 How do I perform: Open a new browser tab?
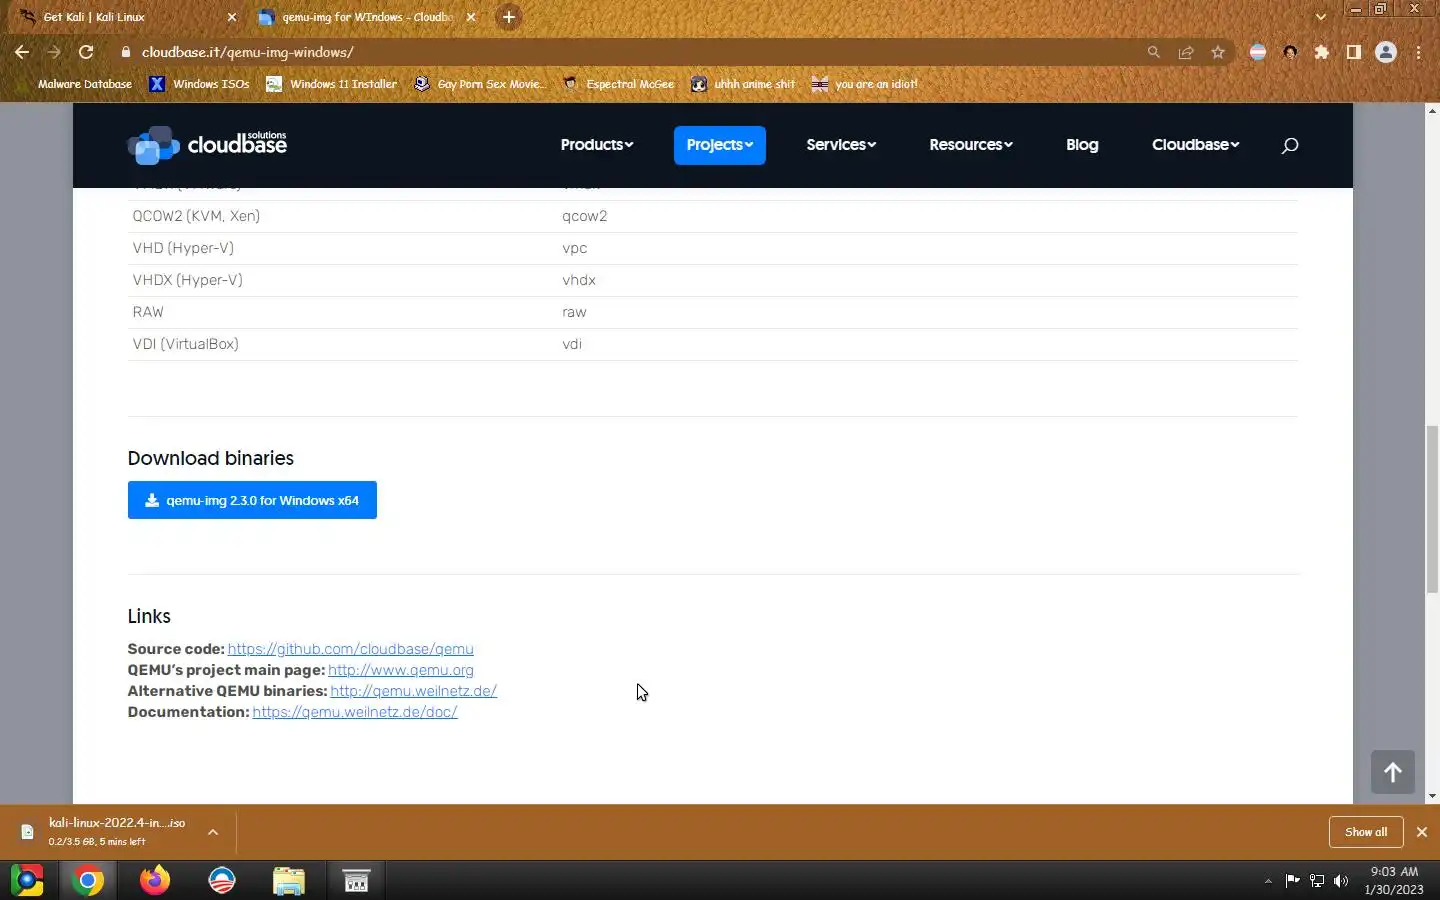[x=509, y=17]
